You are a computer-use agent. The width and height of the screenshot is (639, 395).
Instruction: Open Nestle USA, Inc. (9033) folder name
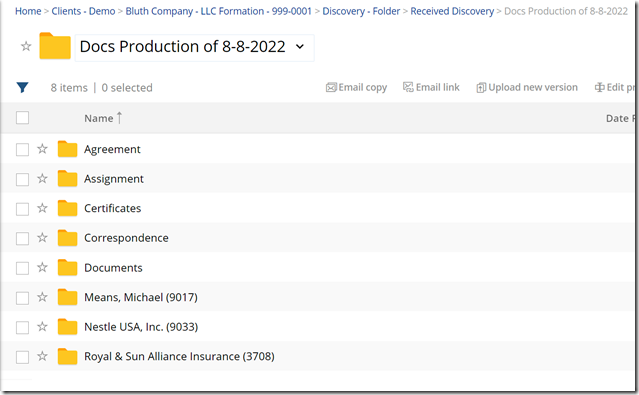pos(141,327)
